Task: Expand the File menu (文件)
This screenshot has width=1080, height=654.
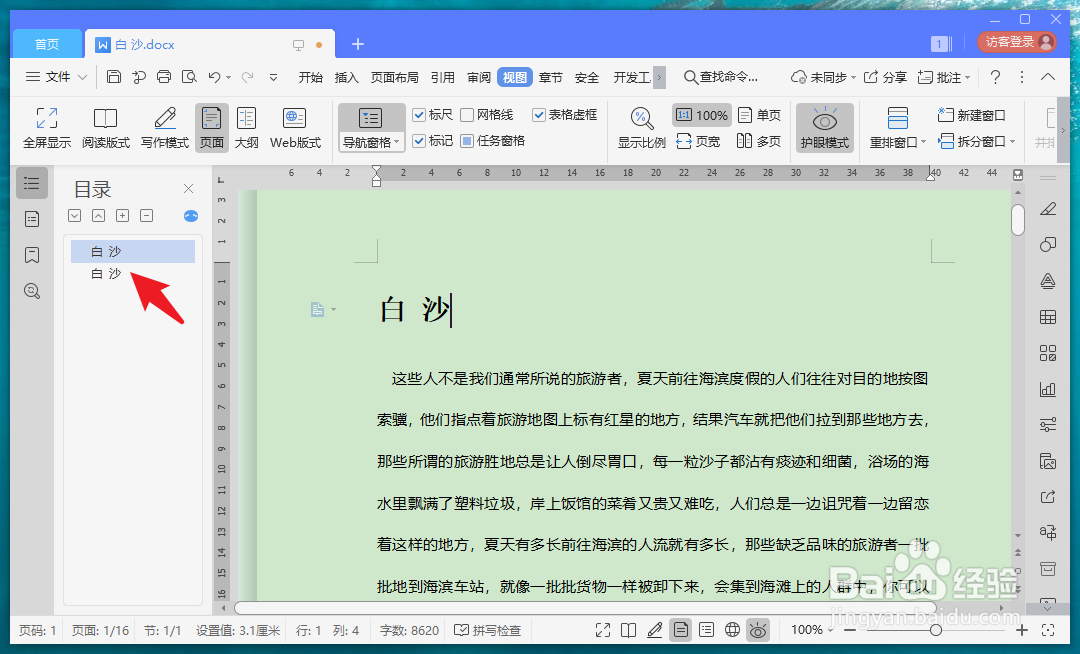Action: (56, 77)
